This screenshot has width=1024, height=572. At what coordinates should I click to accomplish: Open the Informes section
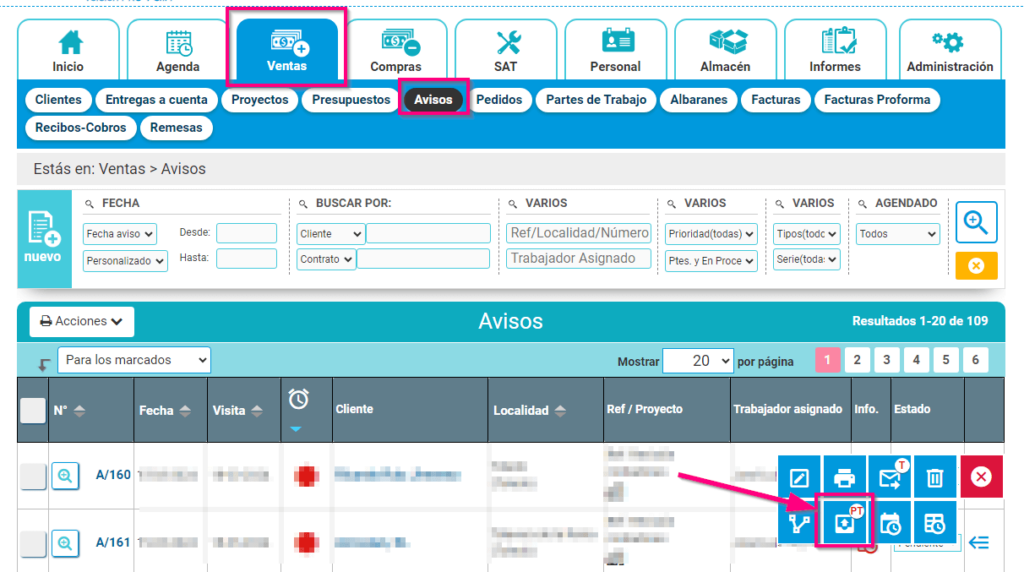pyautogui.click(x=835, y=50)
